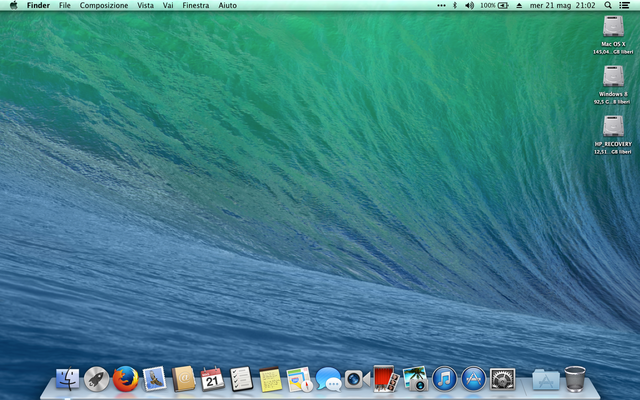Open the volume control in menu bar

pos(469,5)
